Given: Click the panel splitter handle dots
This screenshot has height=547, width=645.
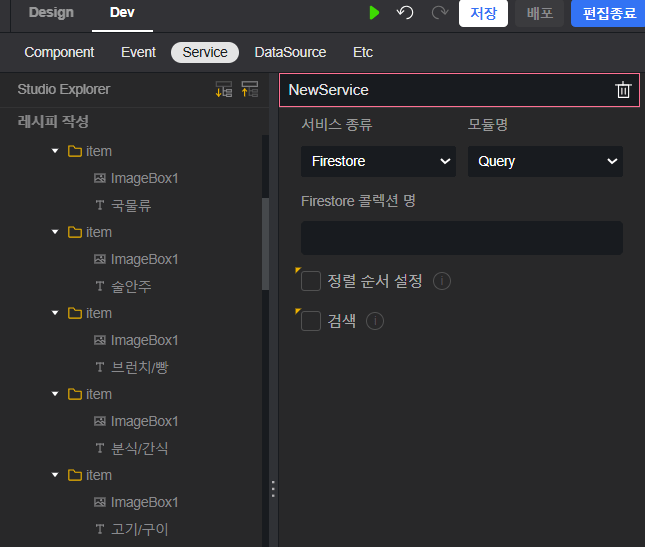Looking at the screenshot, I should 273,489.
